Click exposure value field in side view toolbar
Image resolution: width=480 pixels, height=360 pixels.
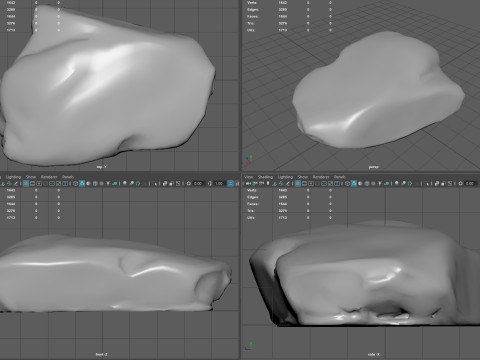[470, 183]
